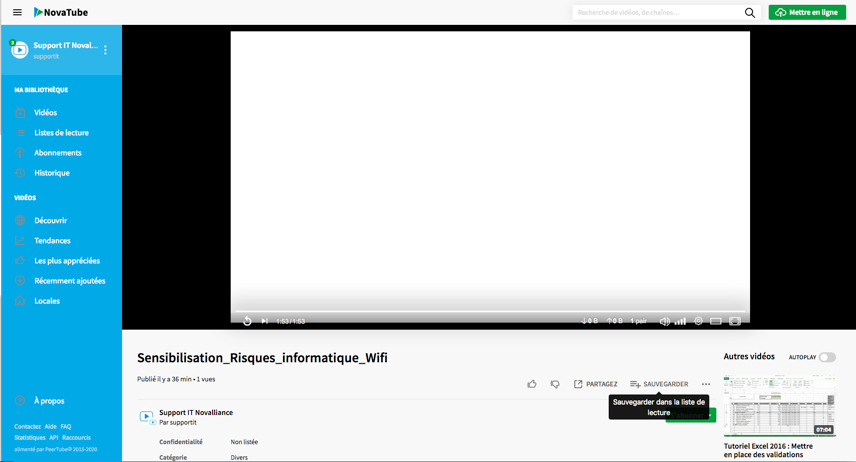Image resolution: width=856 pixels, height=462 pixels.
Task: Open player settings gear
Action: (698, 321)
